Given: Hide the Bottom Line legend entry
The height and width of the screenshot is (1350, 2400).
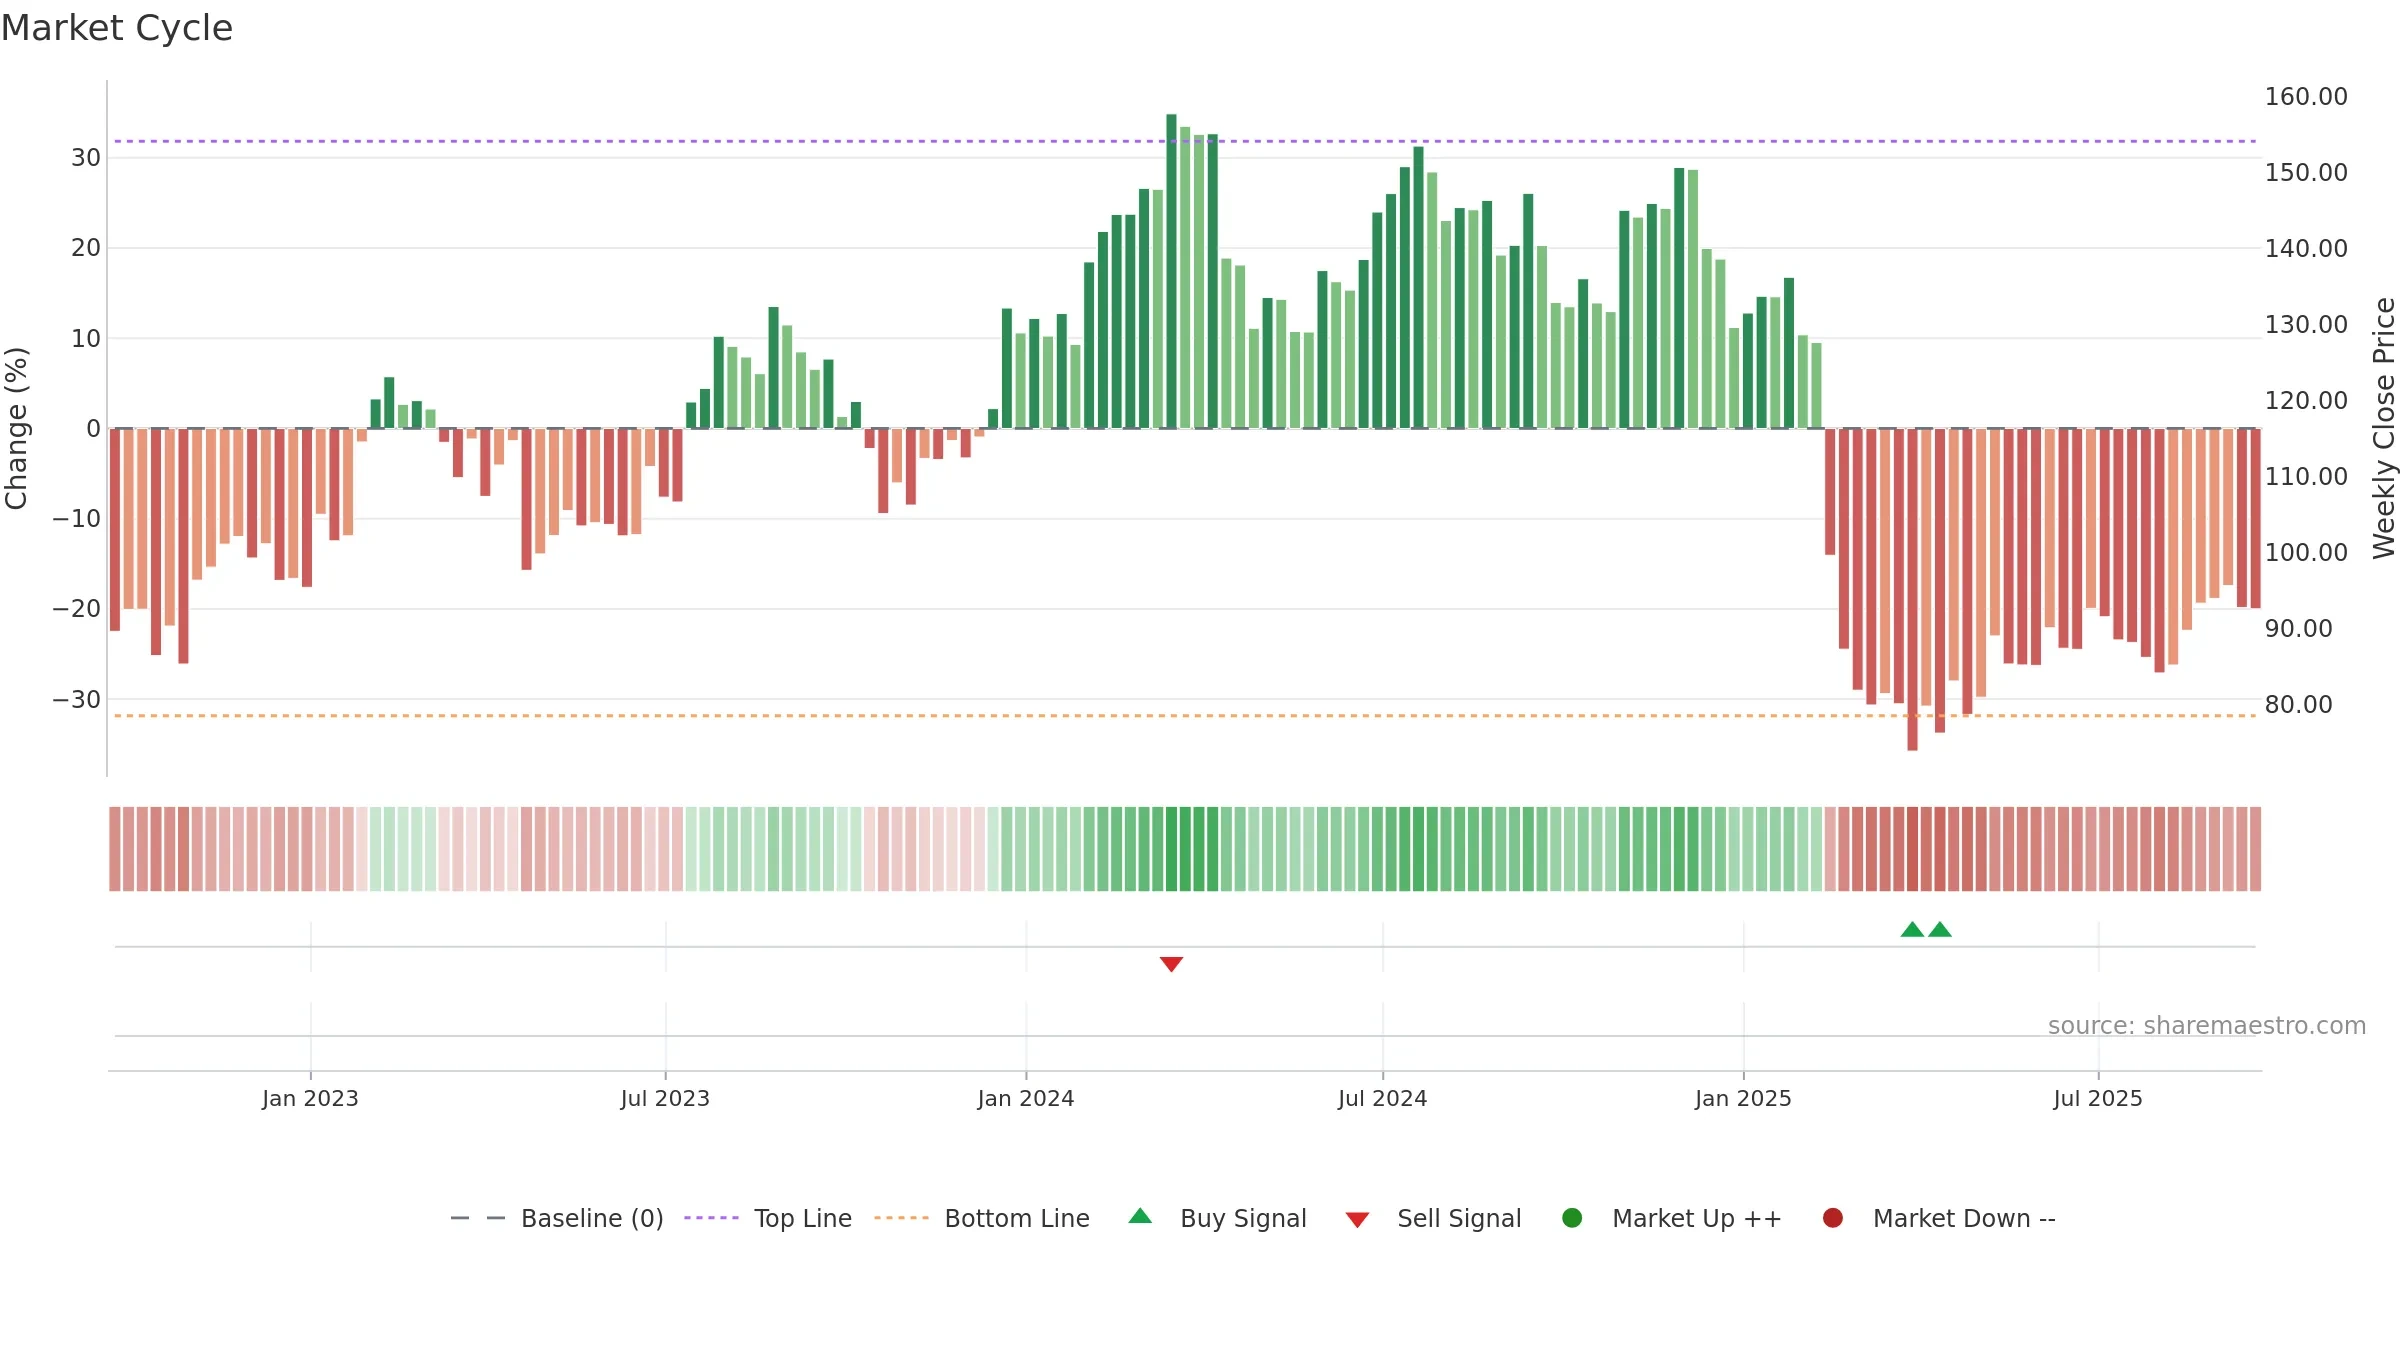Looking at the screenshot, I should click(x=982, y=1218).
